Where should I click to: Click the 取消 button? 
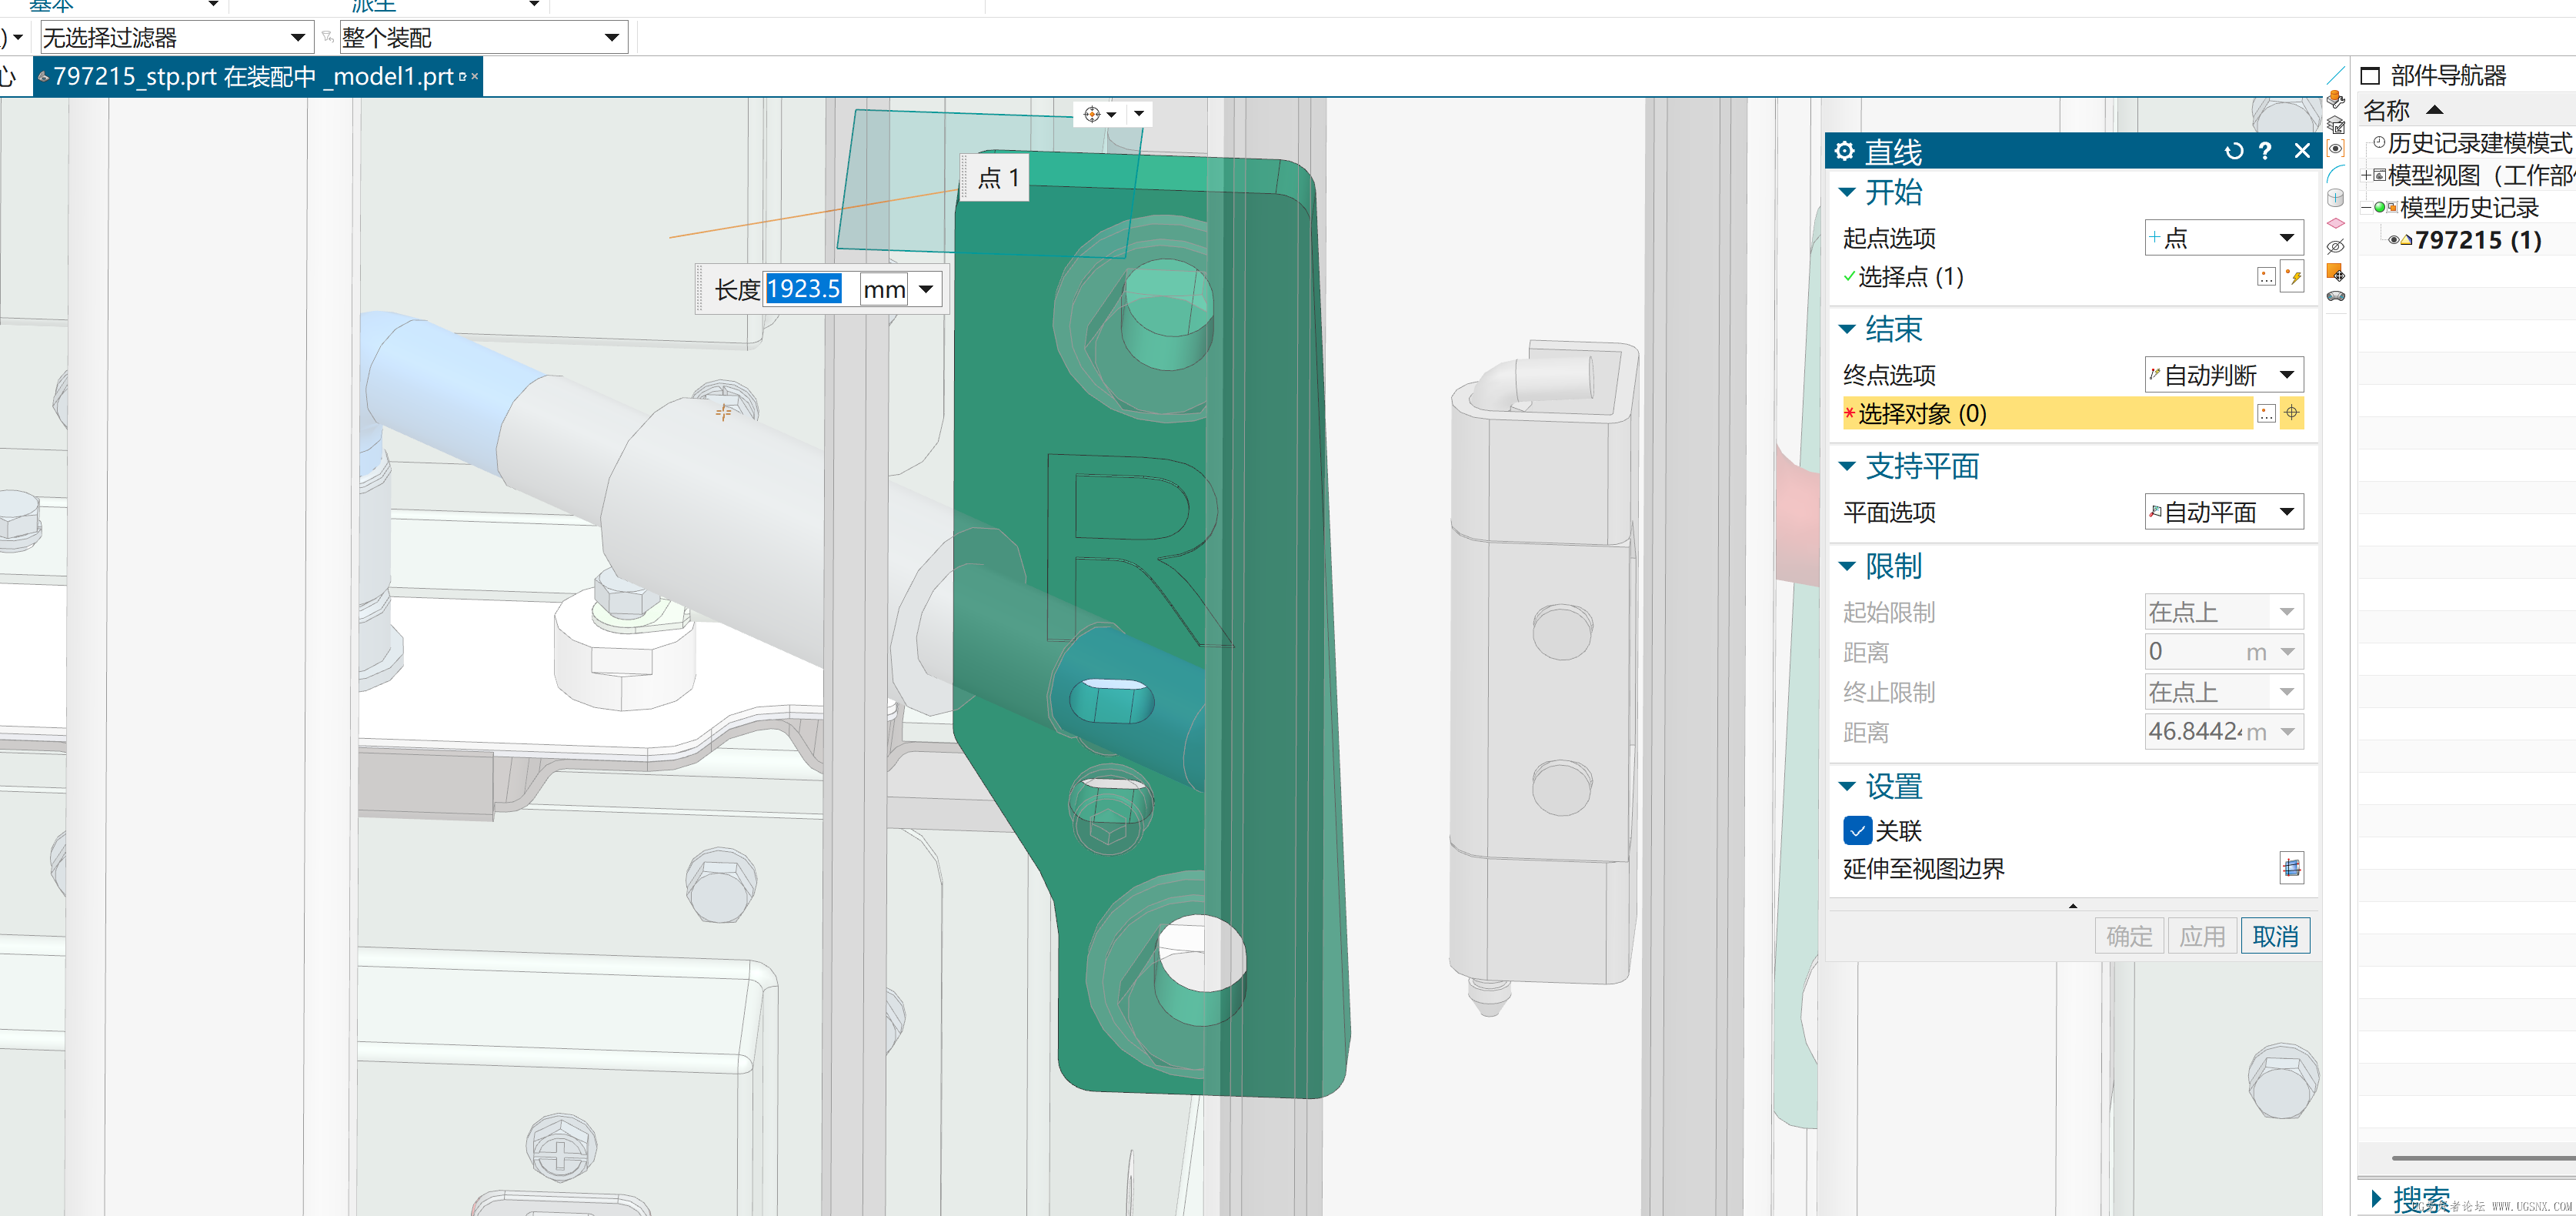click(2275, 936)
